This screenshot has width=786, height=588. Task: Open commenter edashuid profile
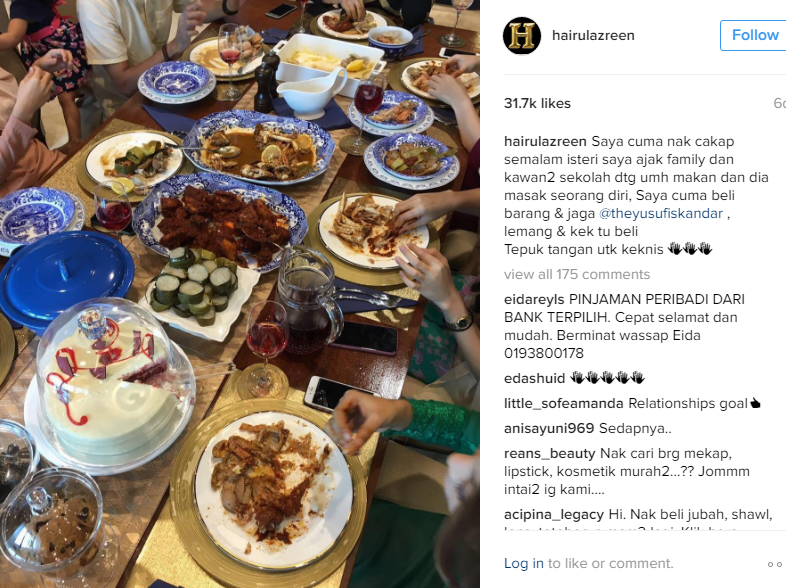click(x=534, y=378)
